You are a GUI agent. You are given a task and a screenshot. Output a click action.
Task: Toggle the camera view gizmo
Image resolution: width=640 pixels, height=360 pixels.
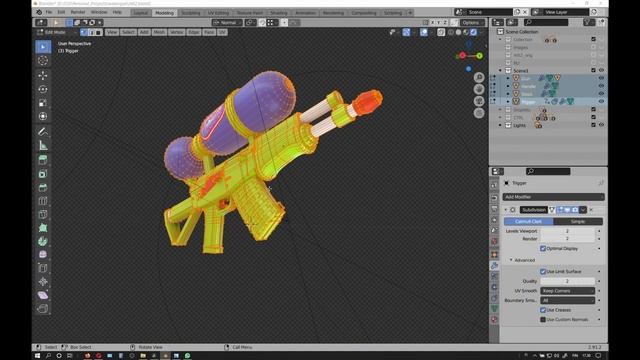[479, 101]
